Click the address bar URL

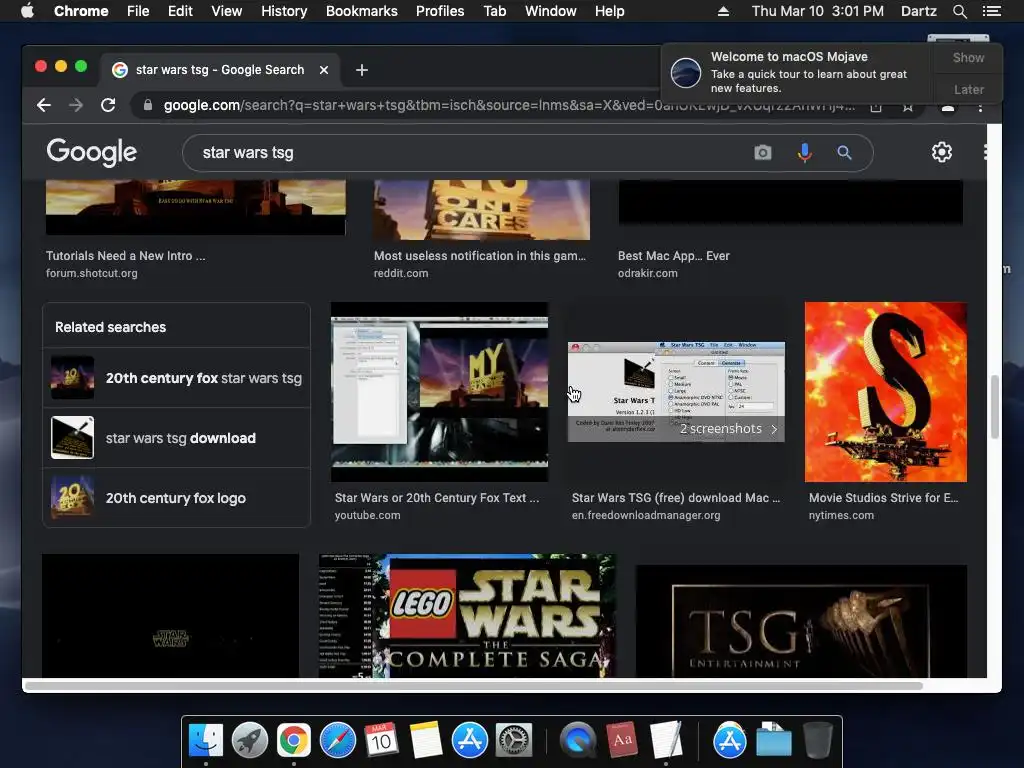(x=509, y=105)
